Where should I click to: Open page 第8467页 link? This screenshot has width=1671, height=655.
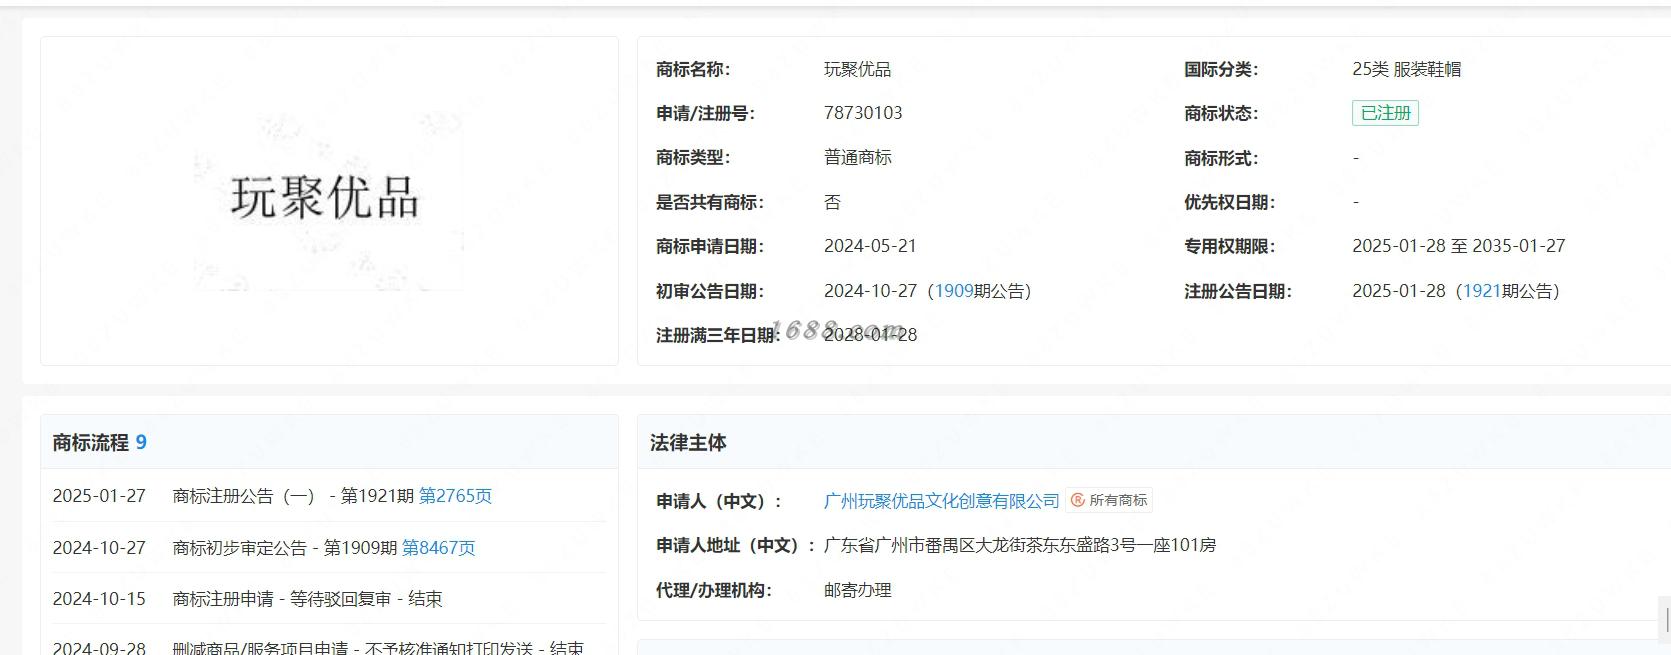click(x=438, y=548)
